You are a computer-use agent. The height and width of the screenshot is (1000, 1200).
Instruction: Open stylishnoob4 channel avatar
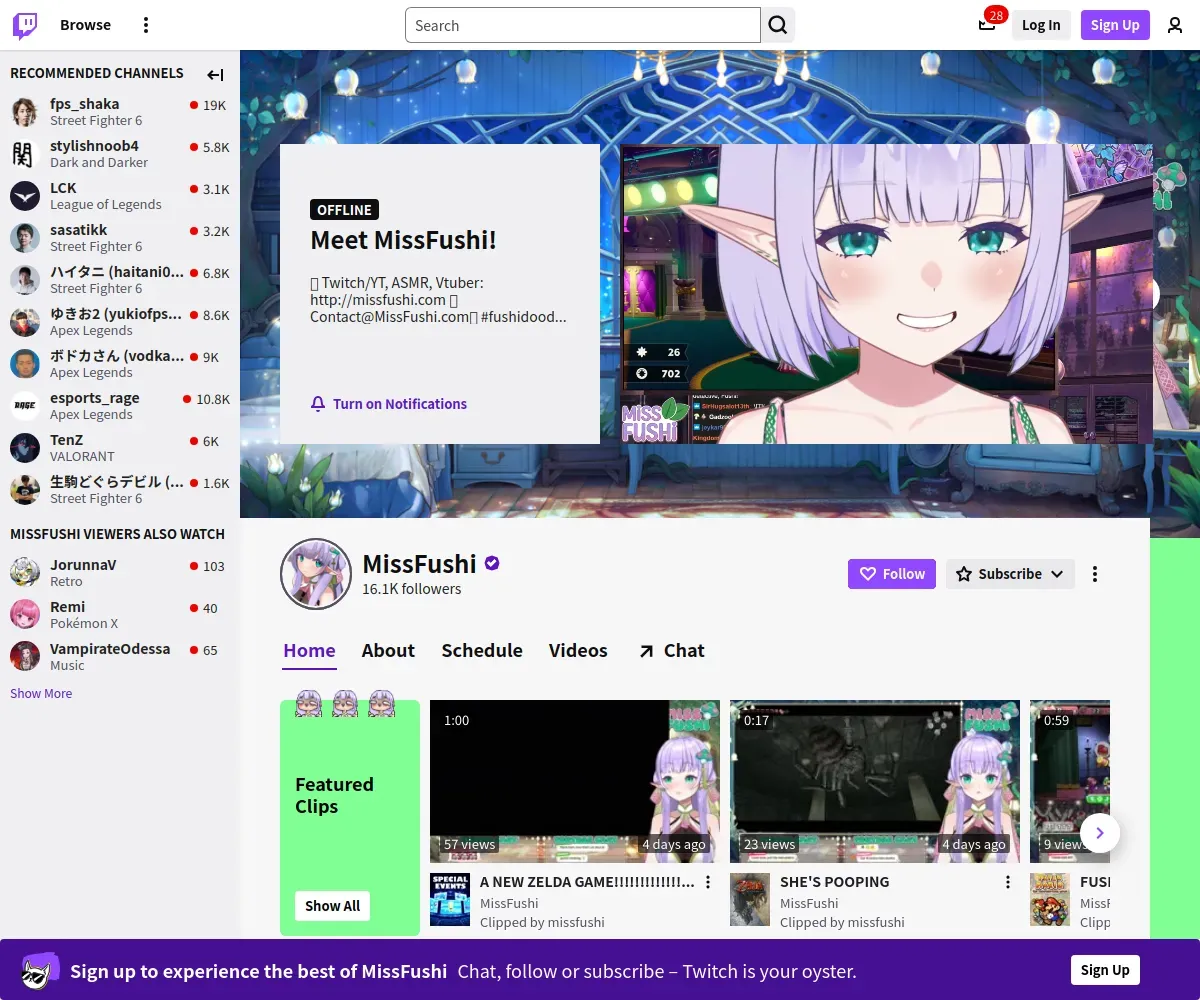point(25,154)
